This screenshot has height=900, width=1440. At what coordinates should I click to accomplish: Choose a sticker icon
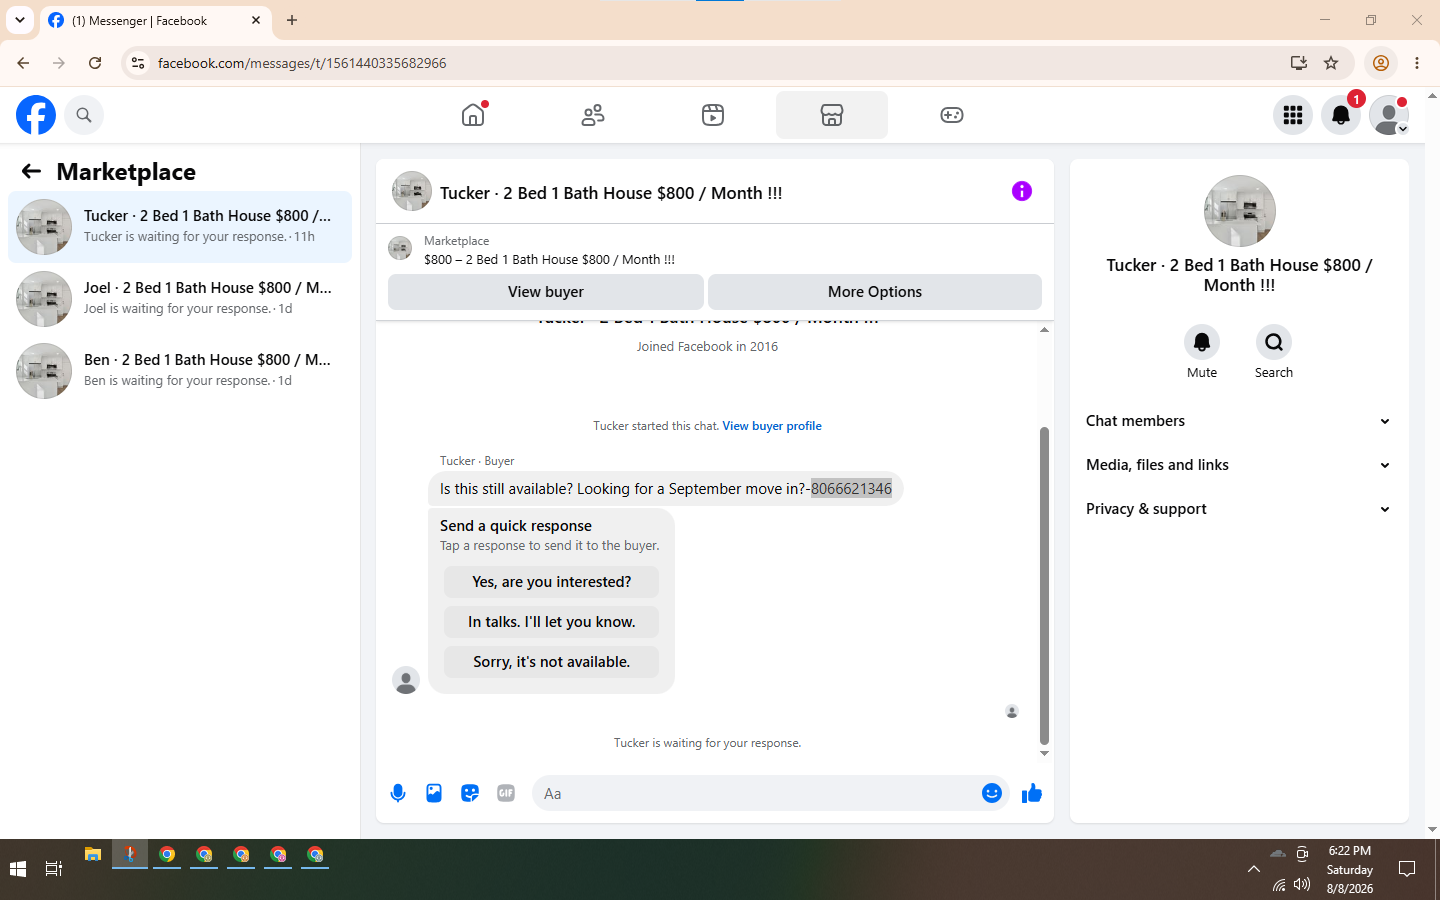(470, 793)
